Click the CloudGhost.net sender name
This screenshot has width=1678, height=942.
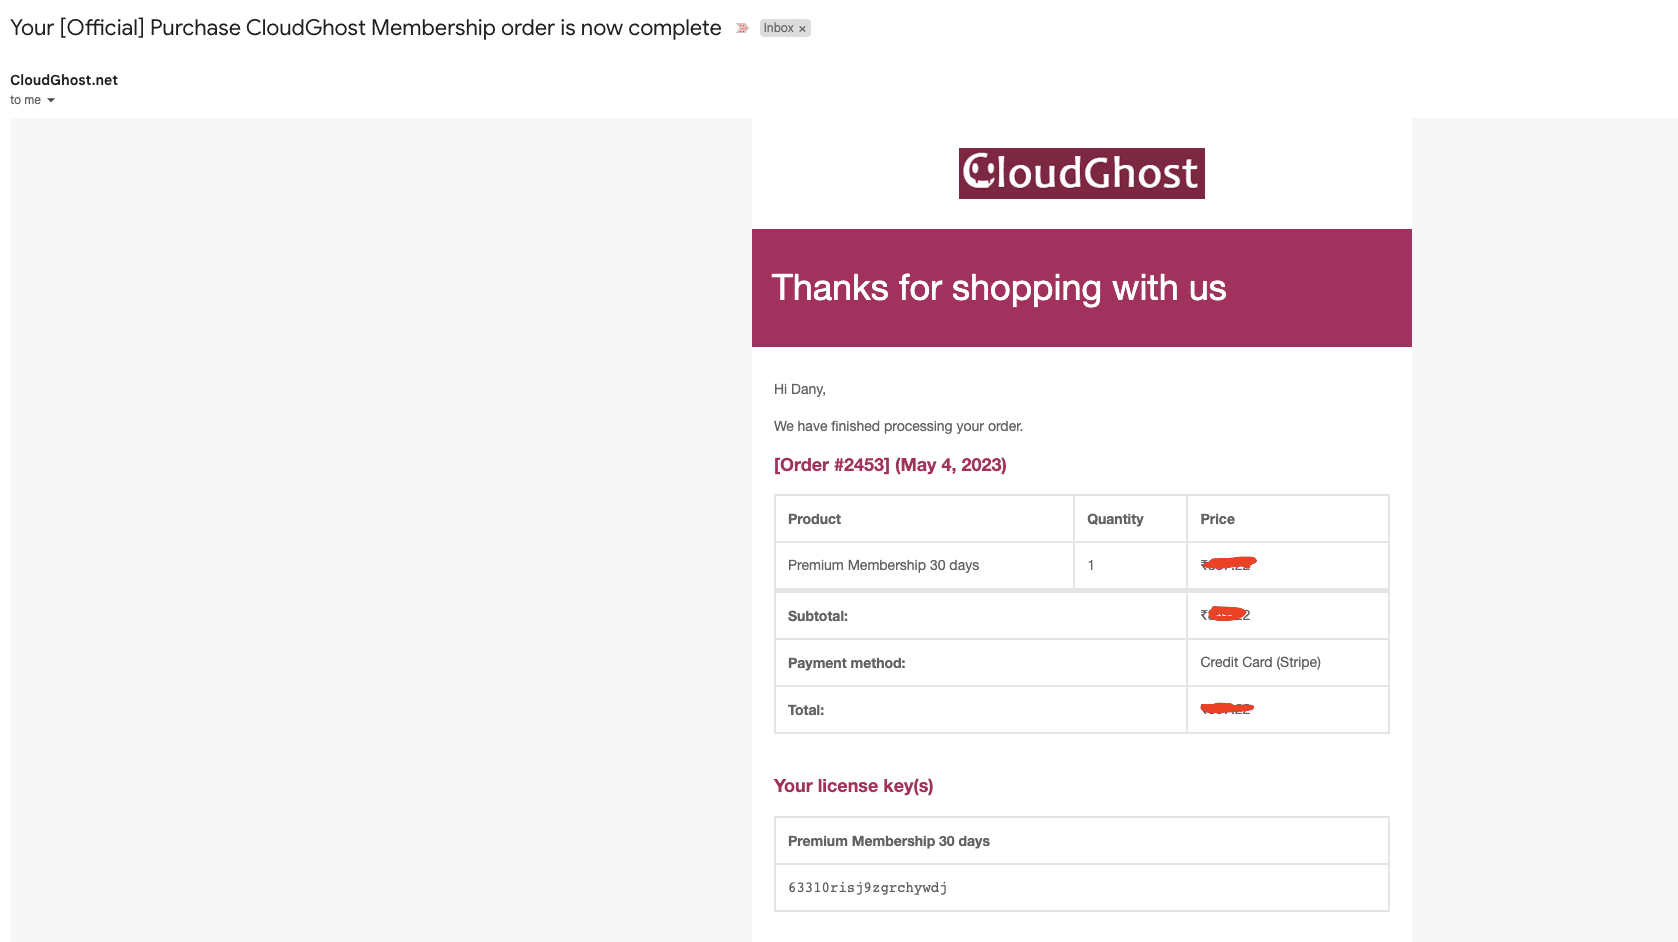(x=64, y=80)
